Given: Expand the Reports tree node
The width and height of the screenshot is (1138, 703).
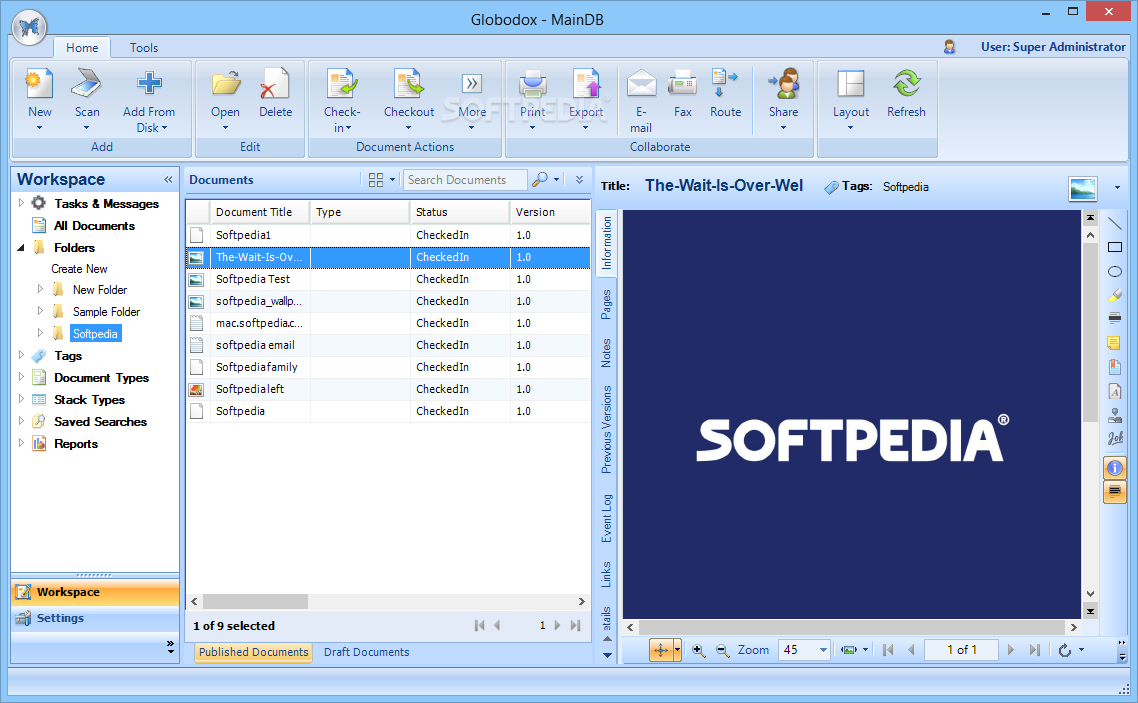Looking at the screenshot, I should point(21,443).
